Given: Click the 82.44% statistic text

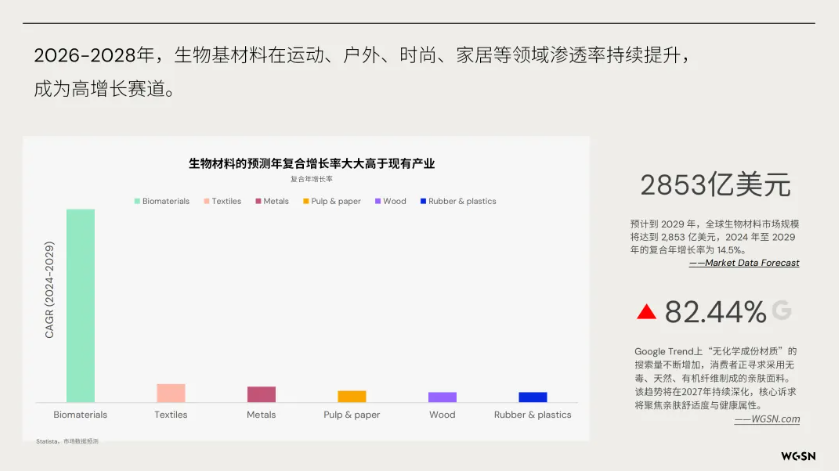Looking at the screenshot, I should [x=715, y=312].
